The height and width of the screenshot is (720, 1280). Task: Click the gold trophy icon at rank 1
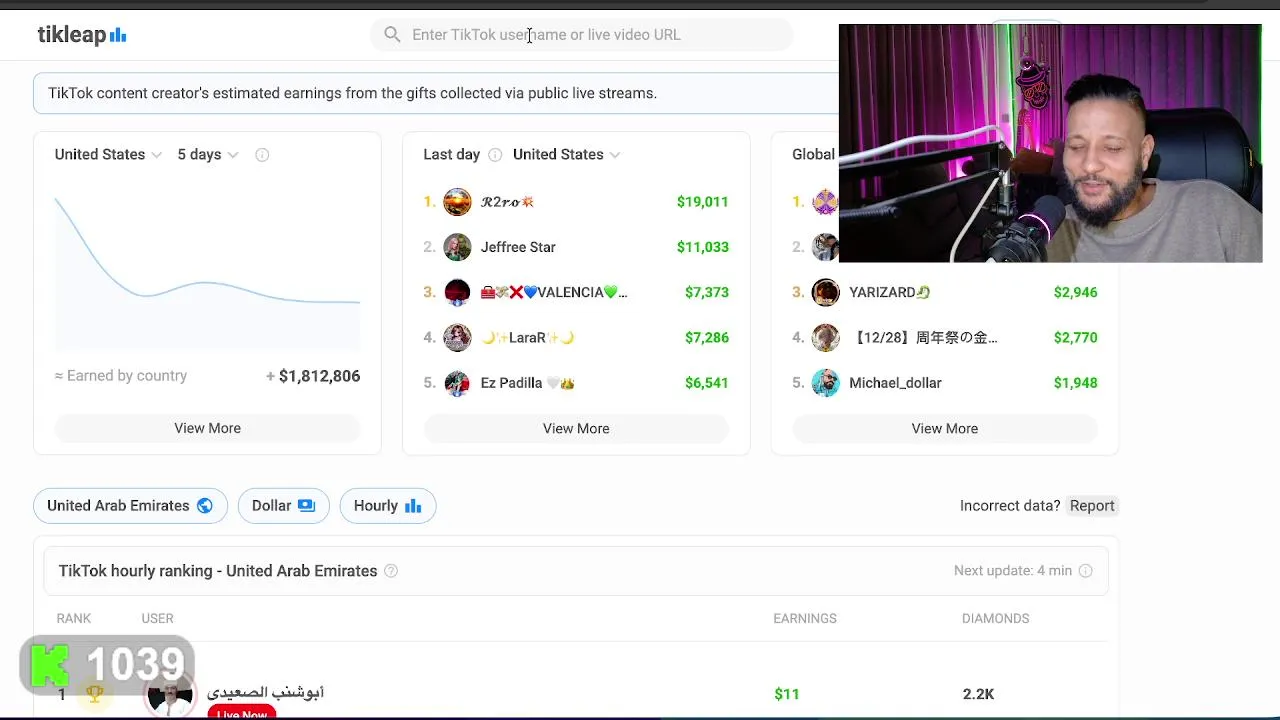point(95,694)
